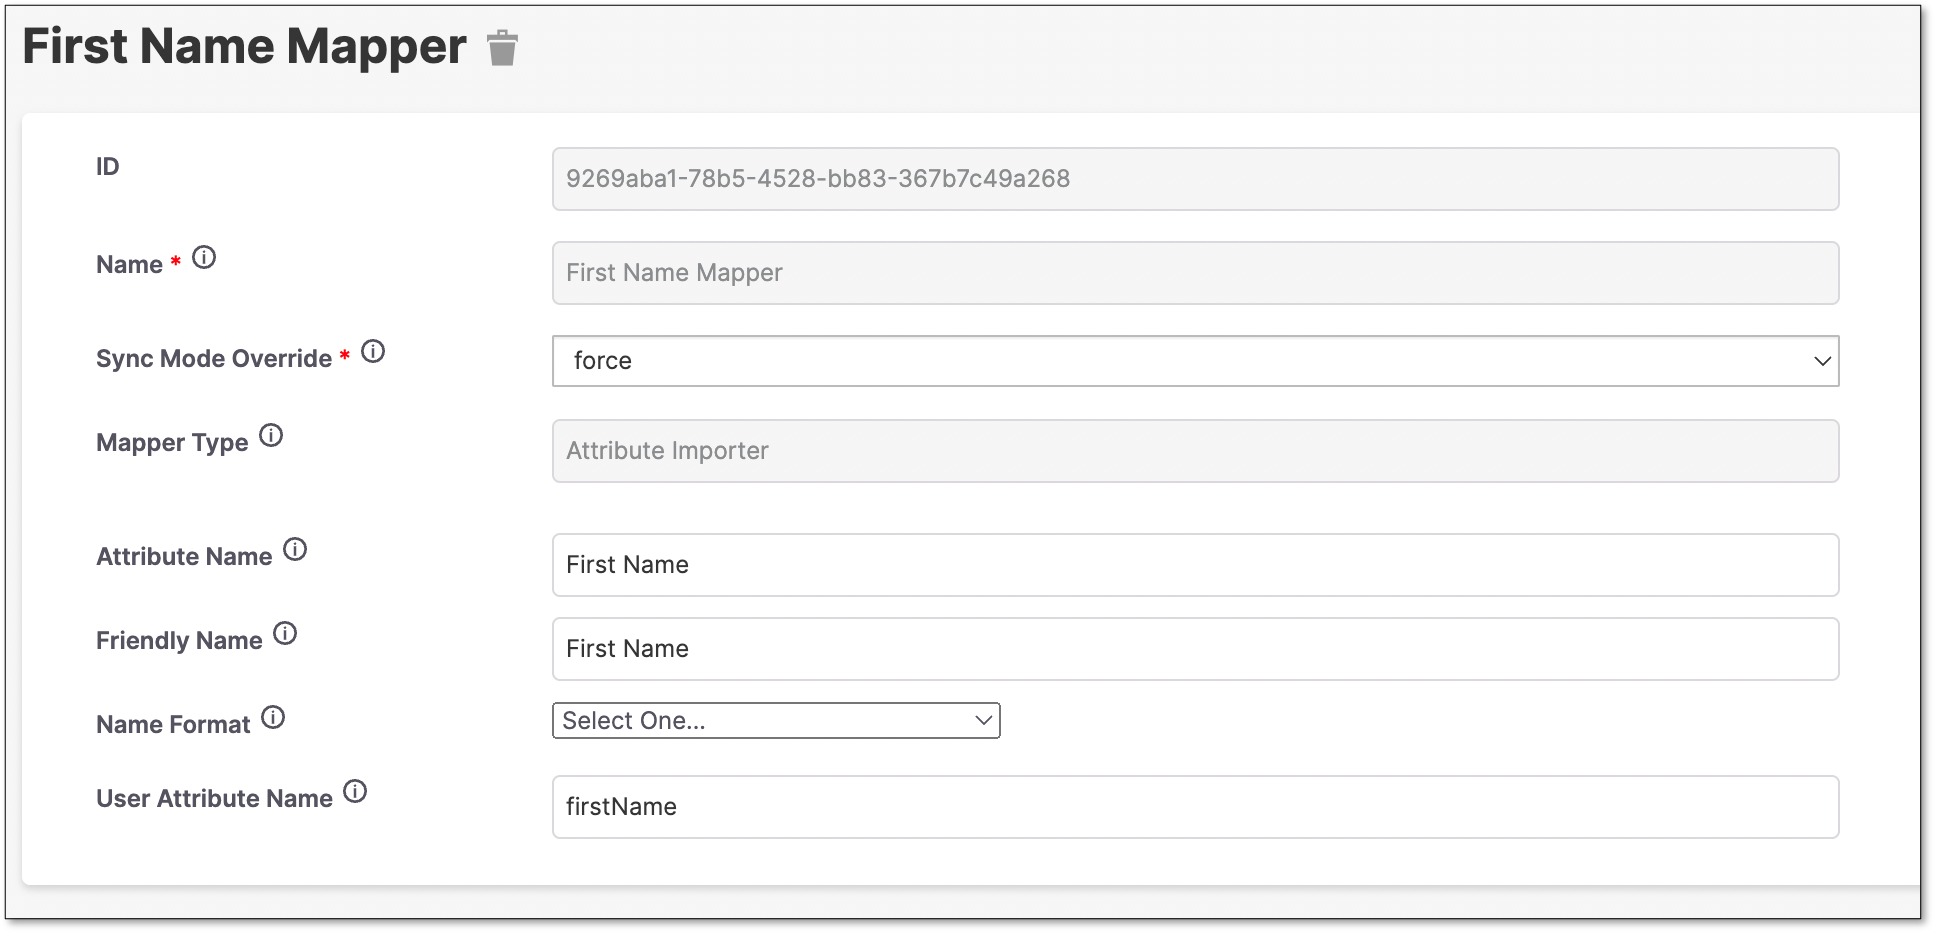Click into the Friendly Name input
The width and height of the screenshot is (1934, 932).
1195,649
